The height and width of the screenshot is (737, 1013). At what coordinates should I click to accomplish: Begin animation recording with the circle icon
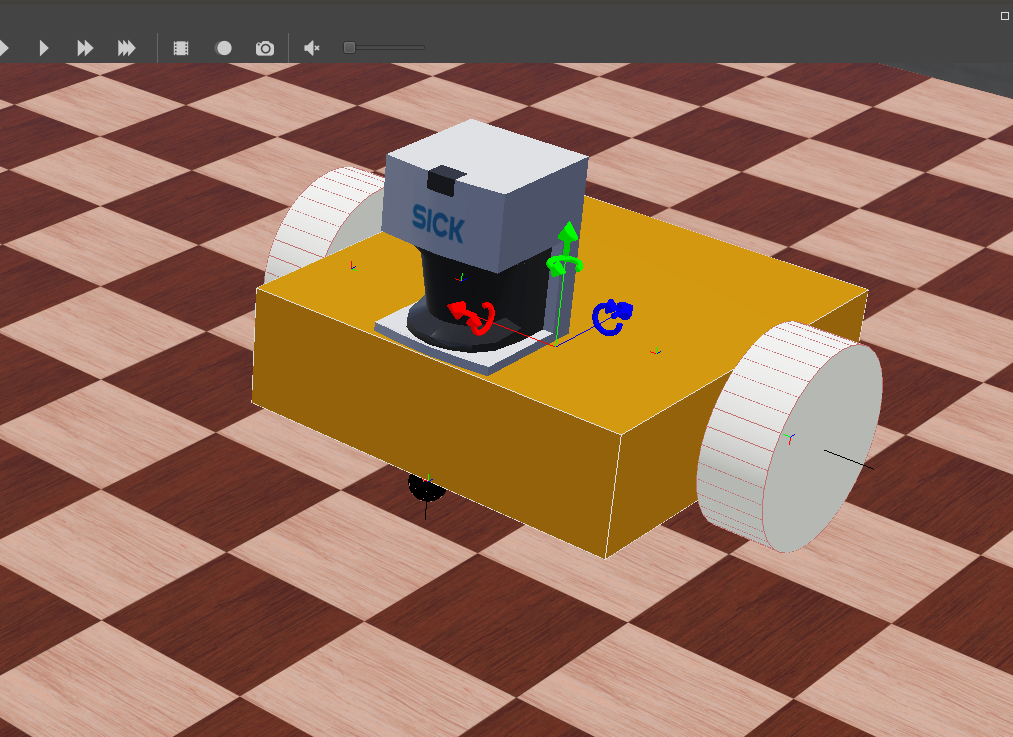pyautogui.click(x=223, y=47)
